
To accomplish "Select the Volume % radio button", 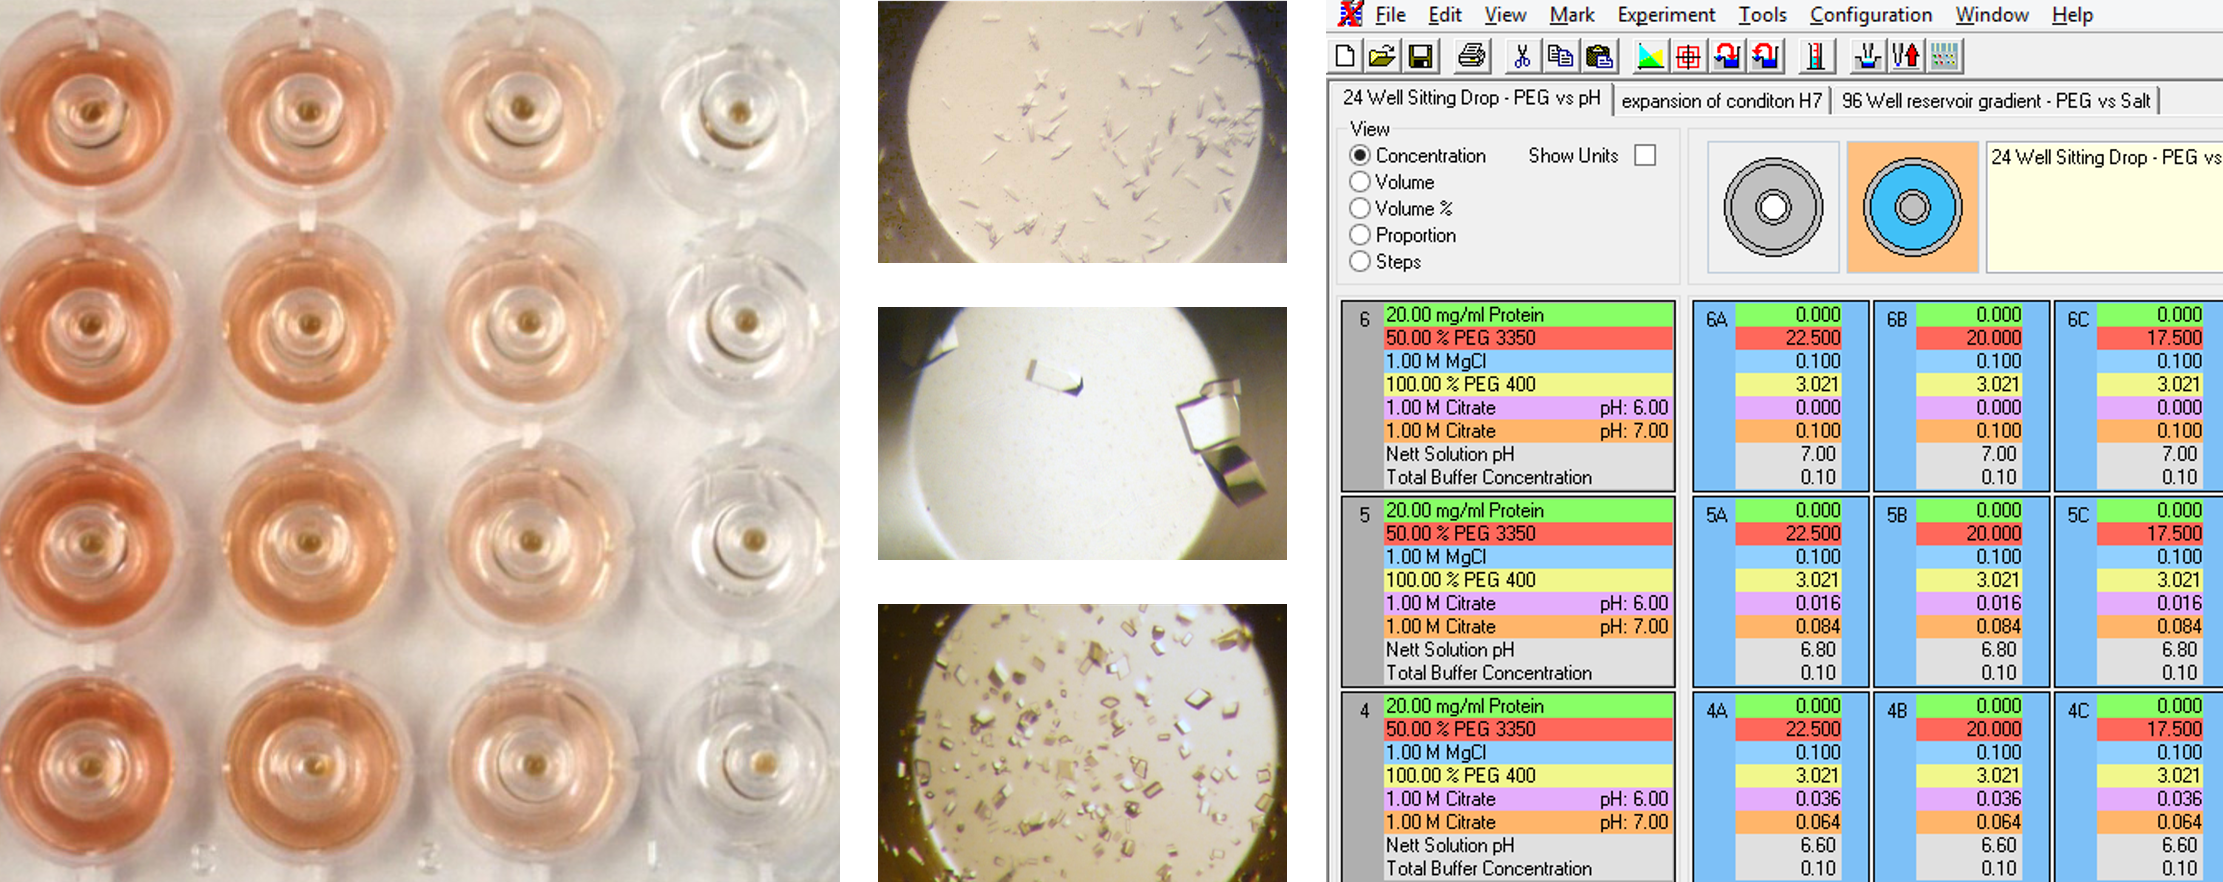I will tap(1360, 208).
